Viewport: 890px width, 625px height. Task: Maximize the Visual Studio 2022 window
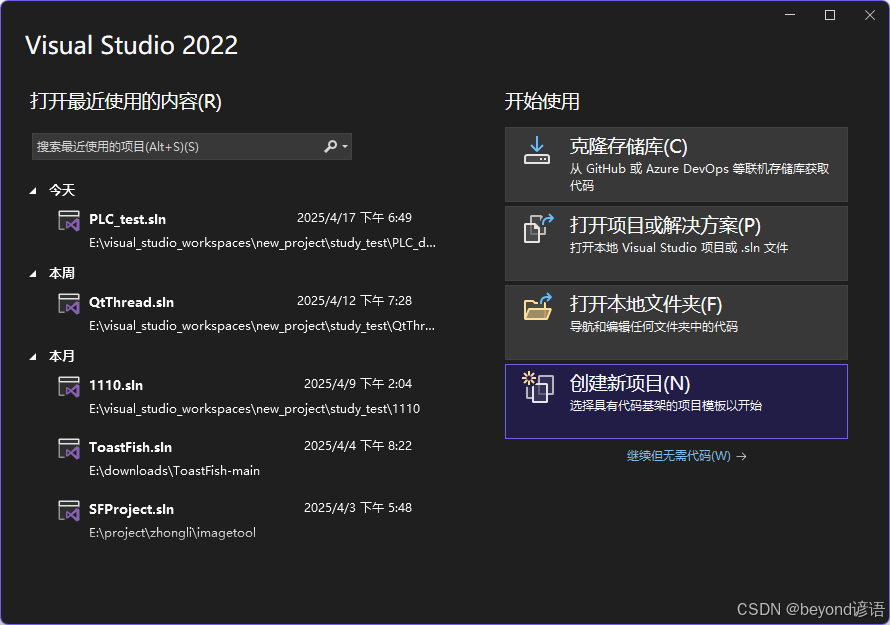[830, 15]
